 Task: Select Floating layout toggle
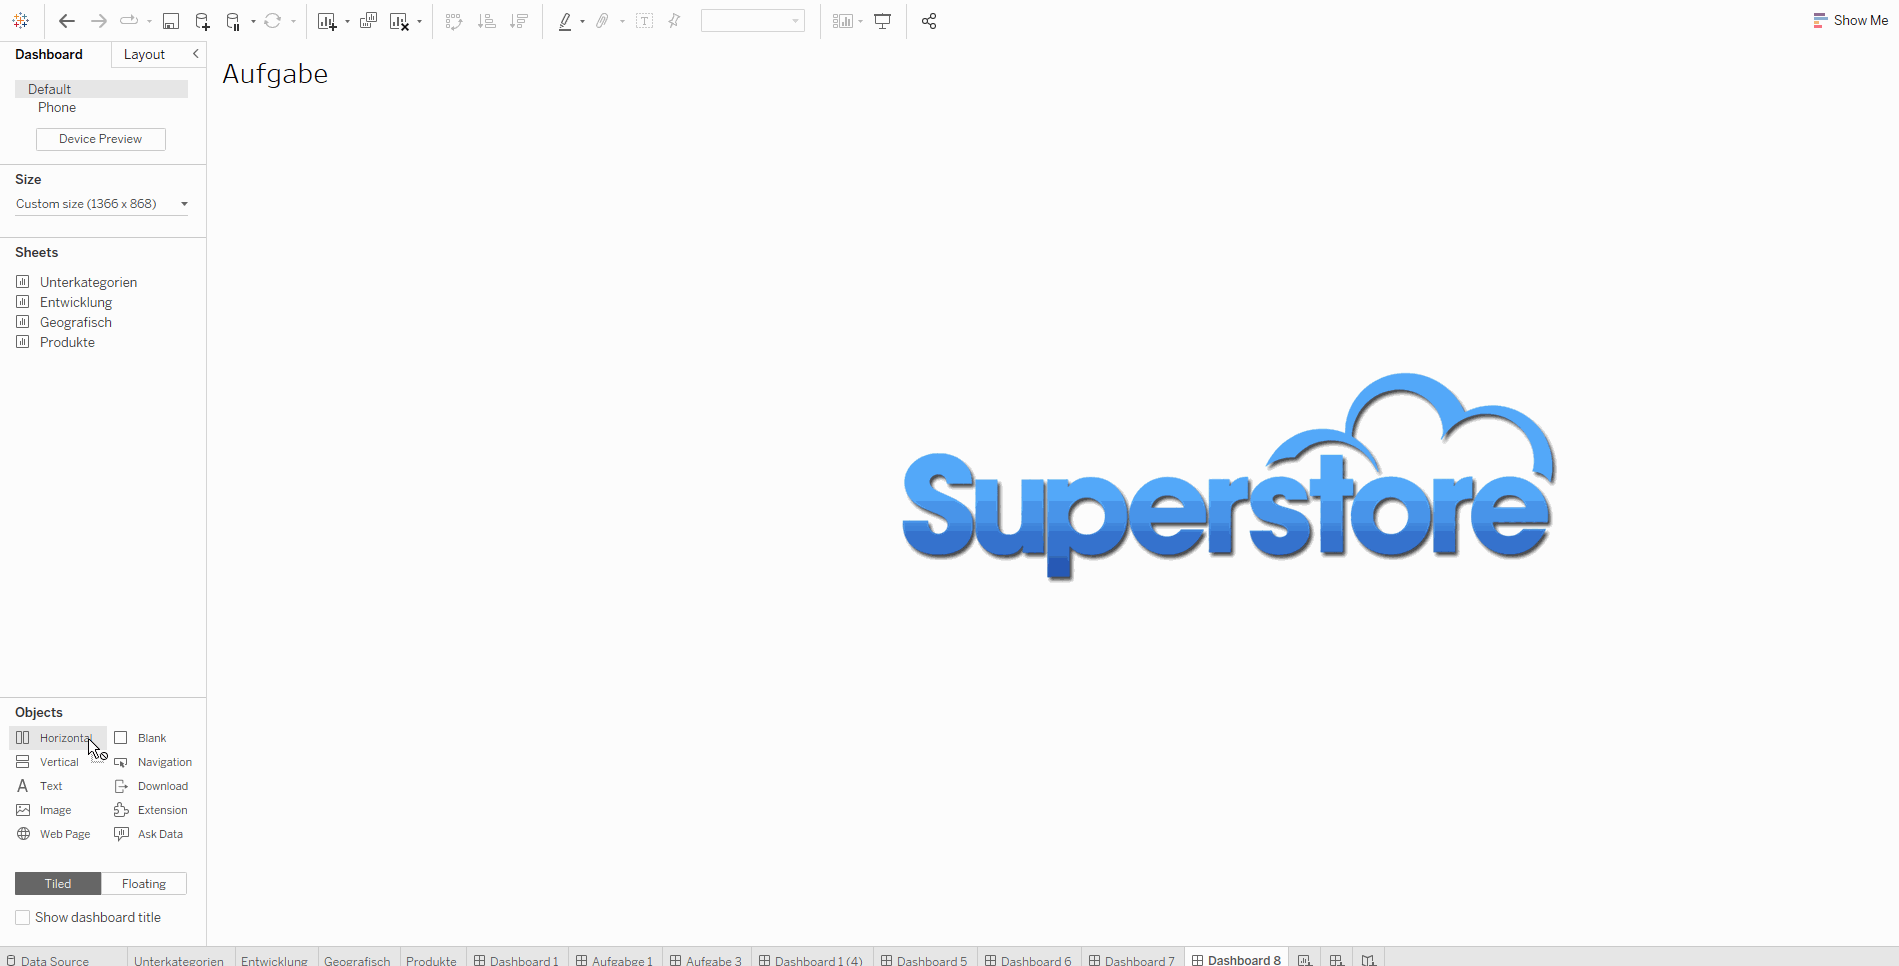pos(144,884)
